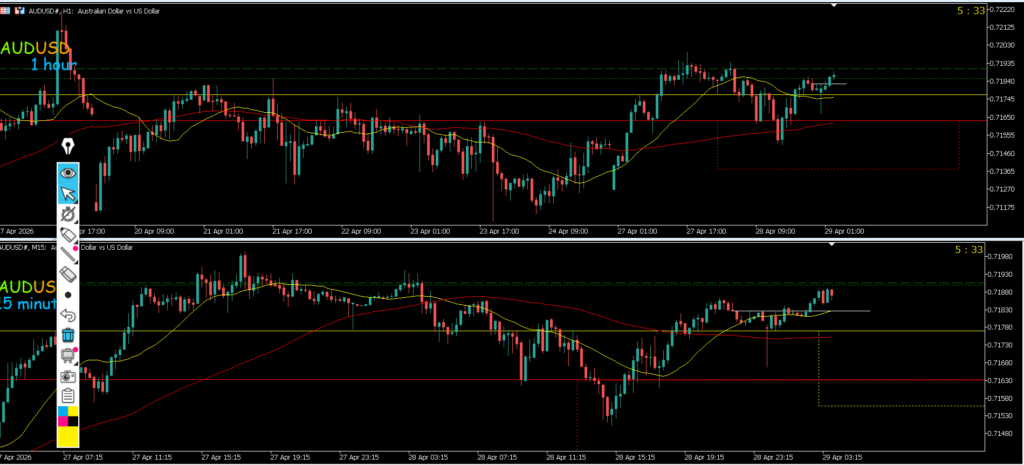Viewport: 1024px width, 465px height.
Task: Select the eraser tool
Action: (x=69, y=275)
